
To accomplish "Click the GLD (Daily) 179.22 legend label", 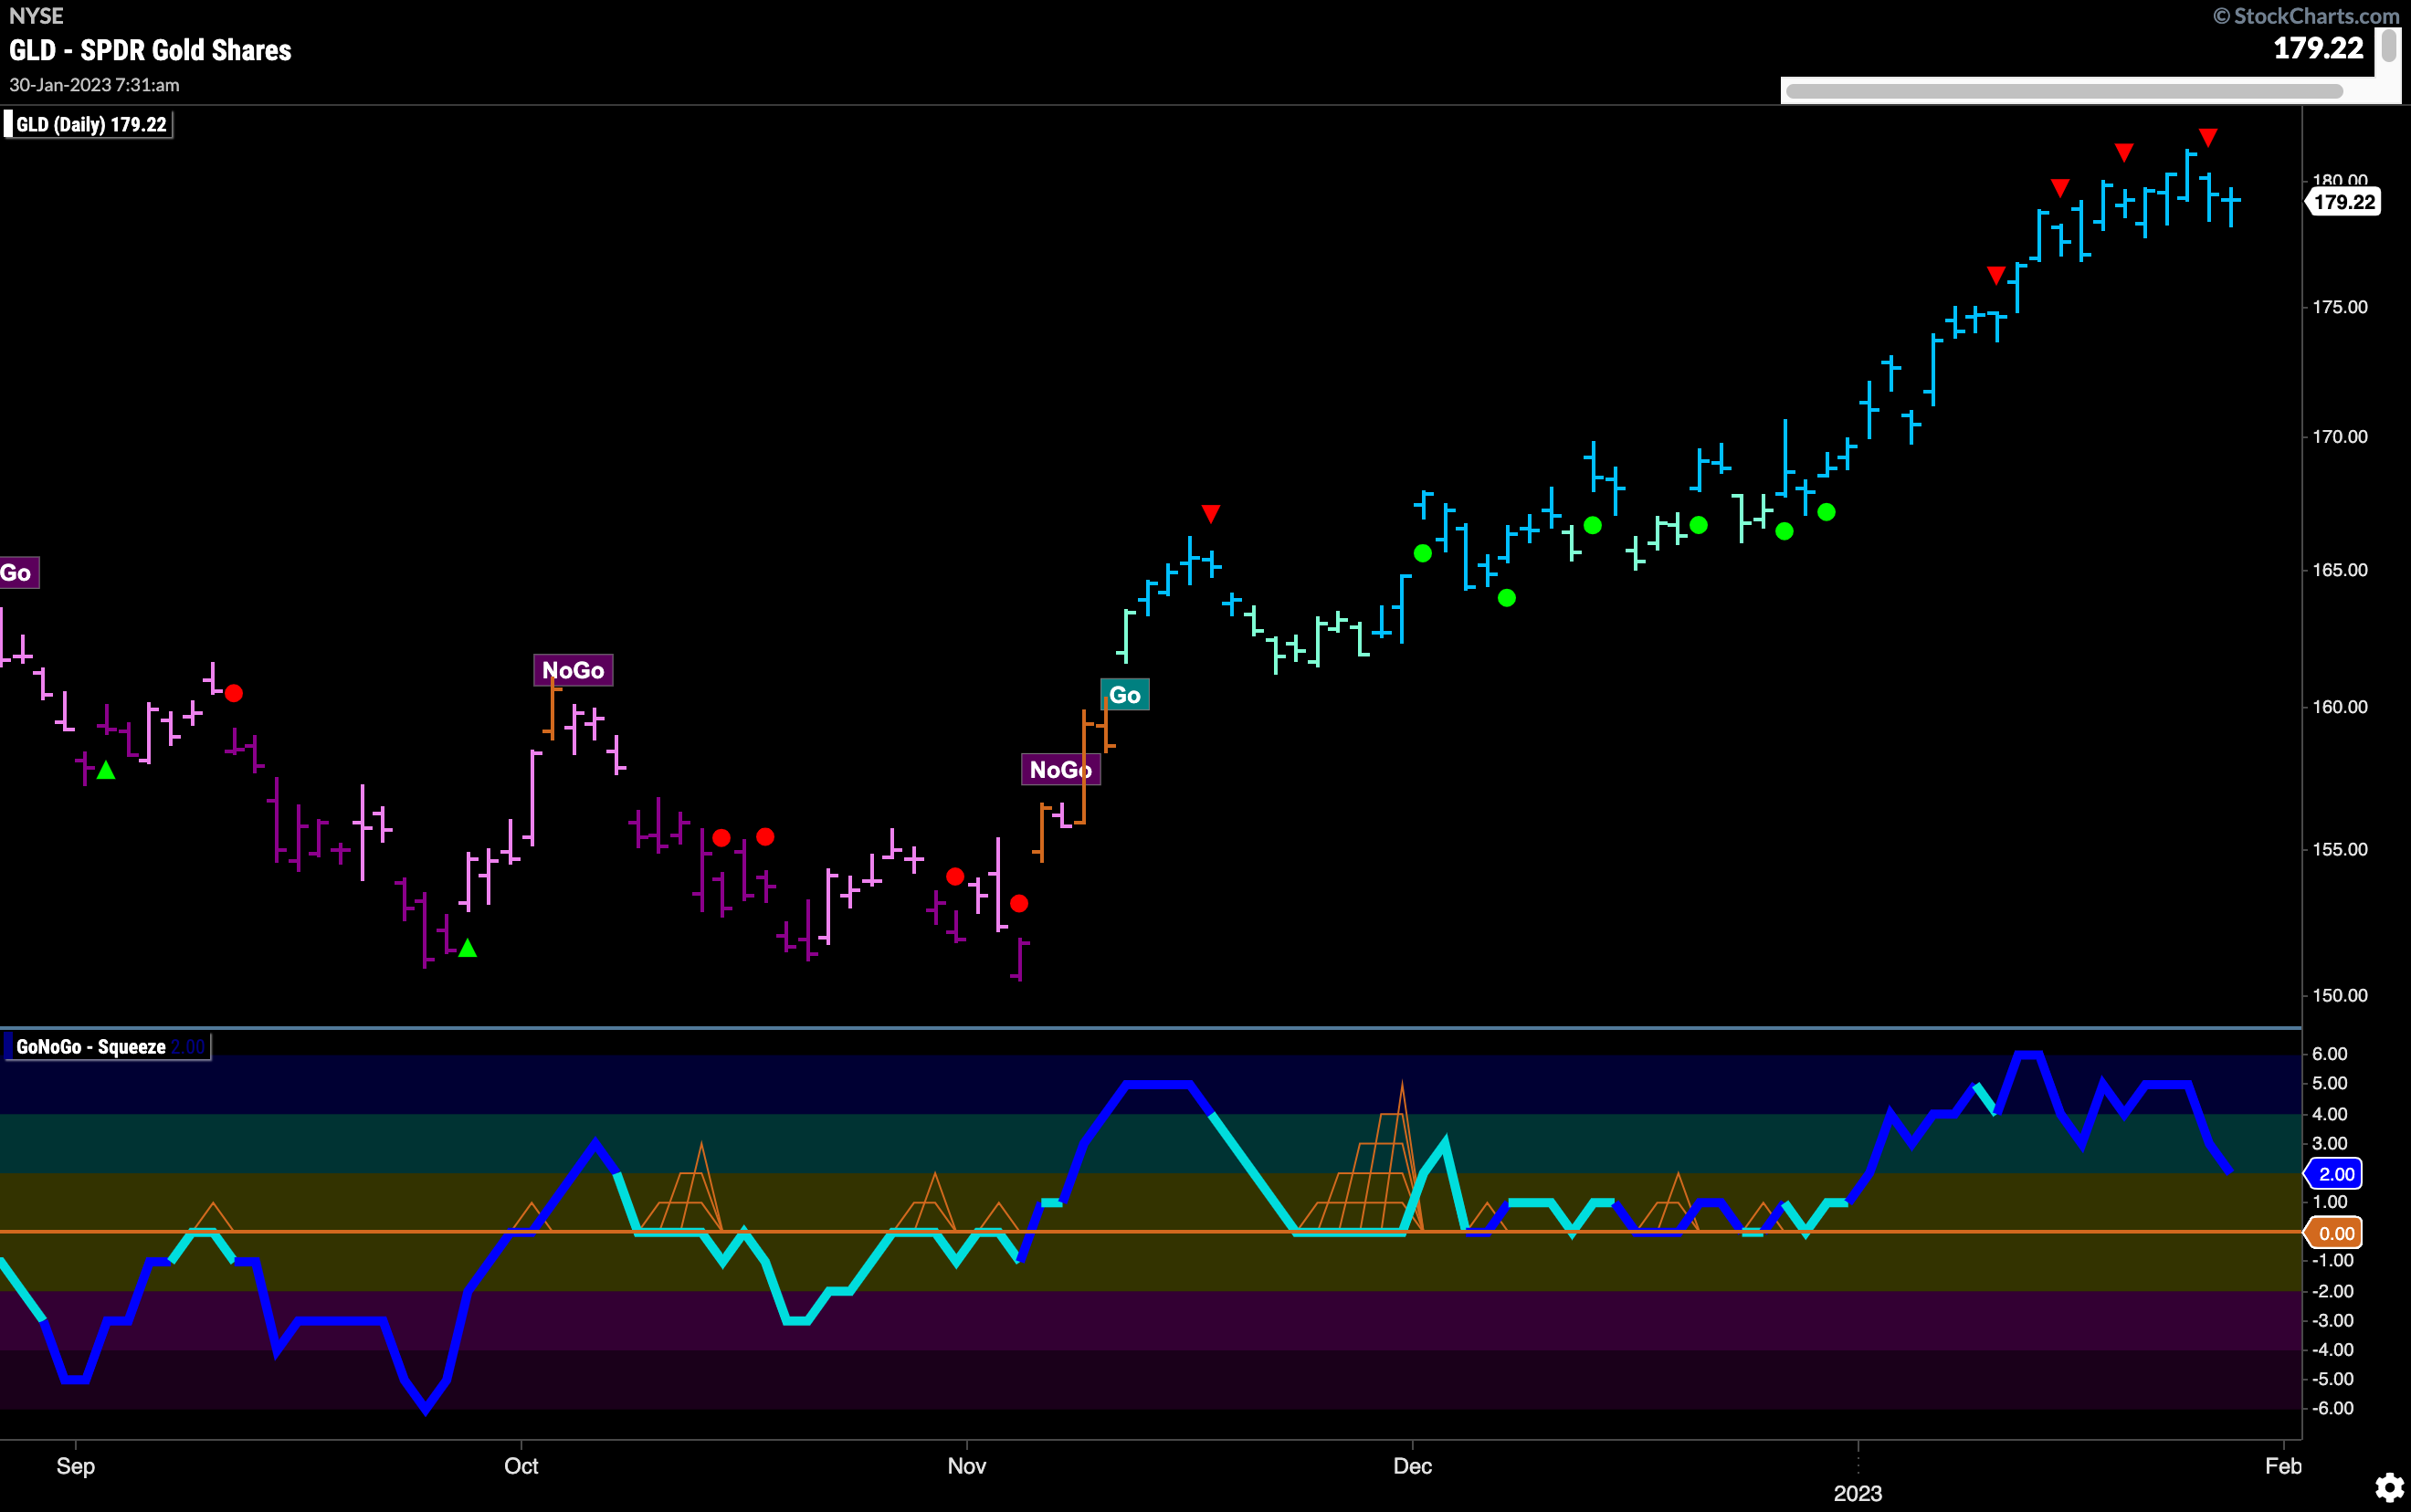I will pos(90,125).
